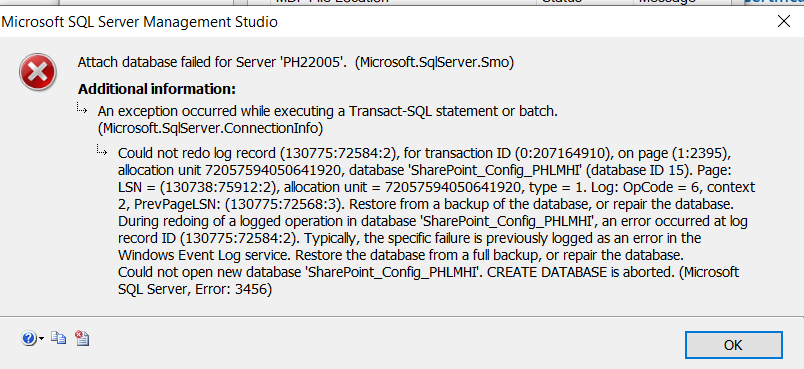Show technical details with the red-X page icon
Viewport: 804px width, 369px height.
click(82, 338)
